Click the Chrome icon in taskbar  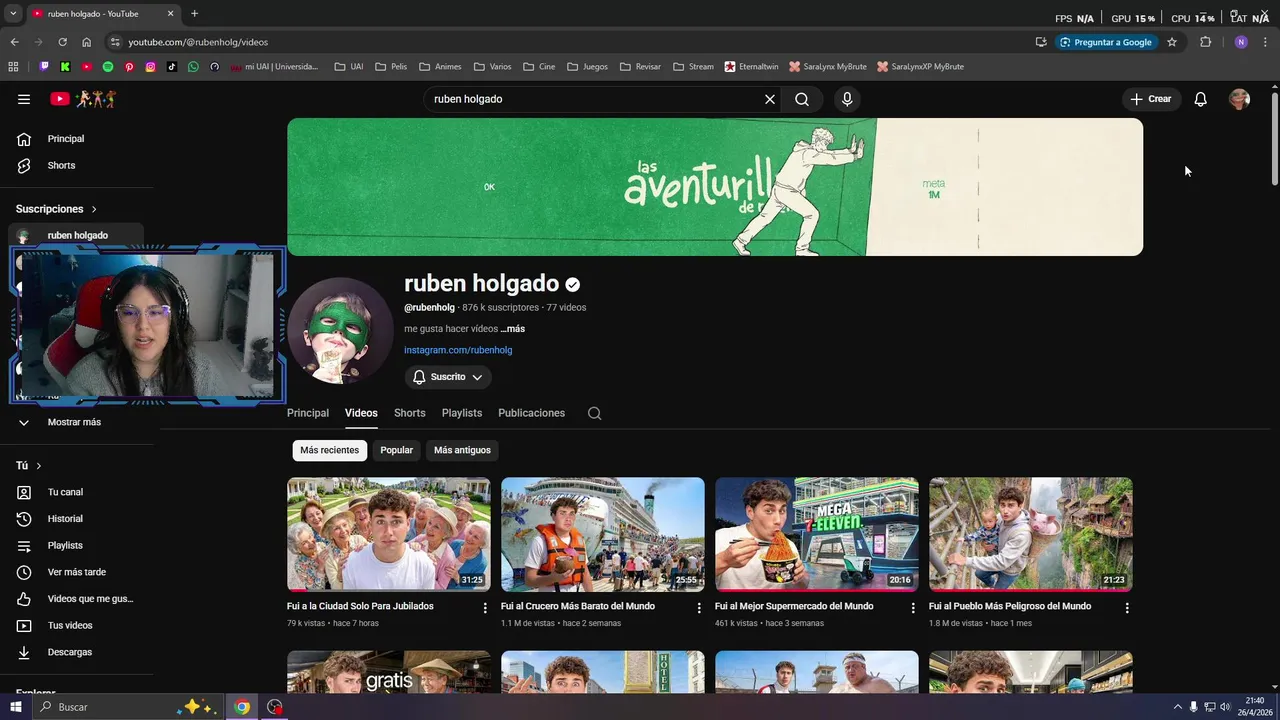click(x=242, y=707)
